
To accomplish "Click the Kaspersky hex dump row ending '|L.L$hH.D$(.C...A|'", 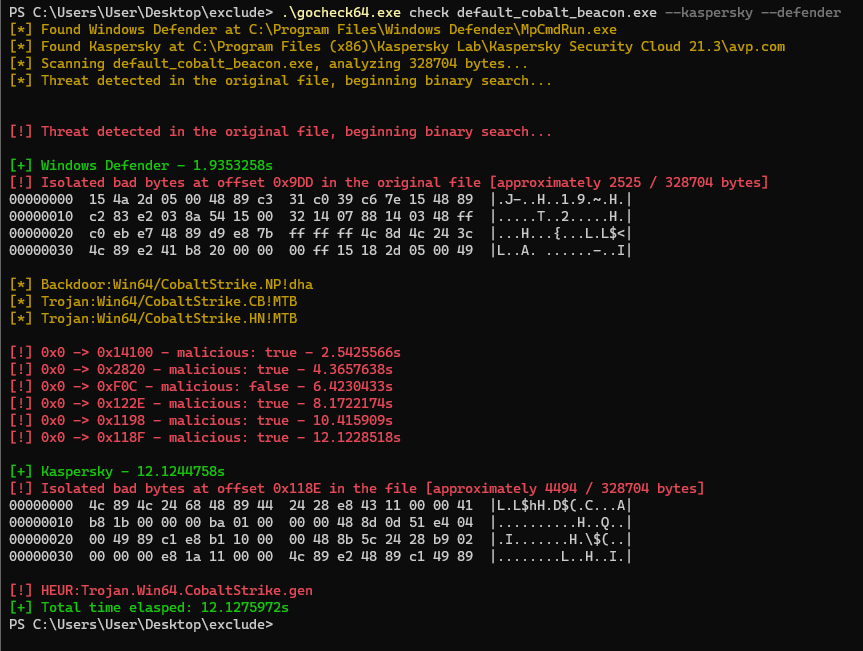I will [320, 506].
